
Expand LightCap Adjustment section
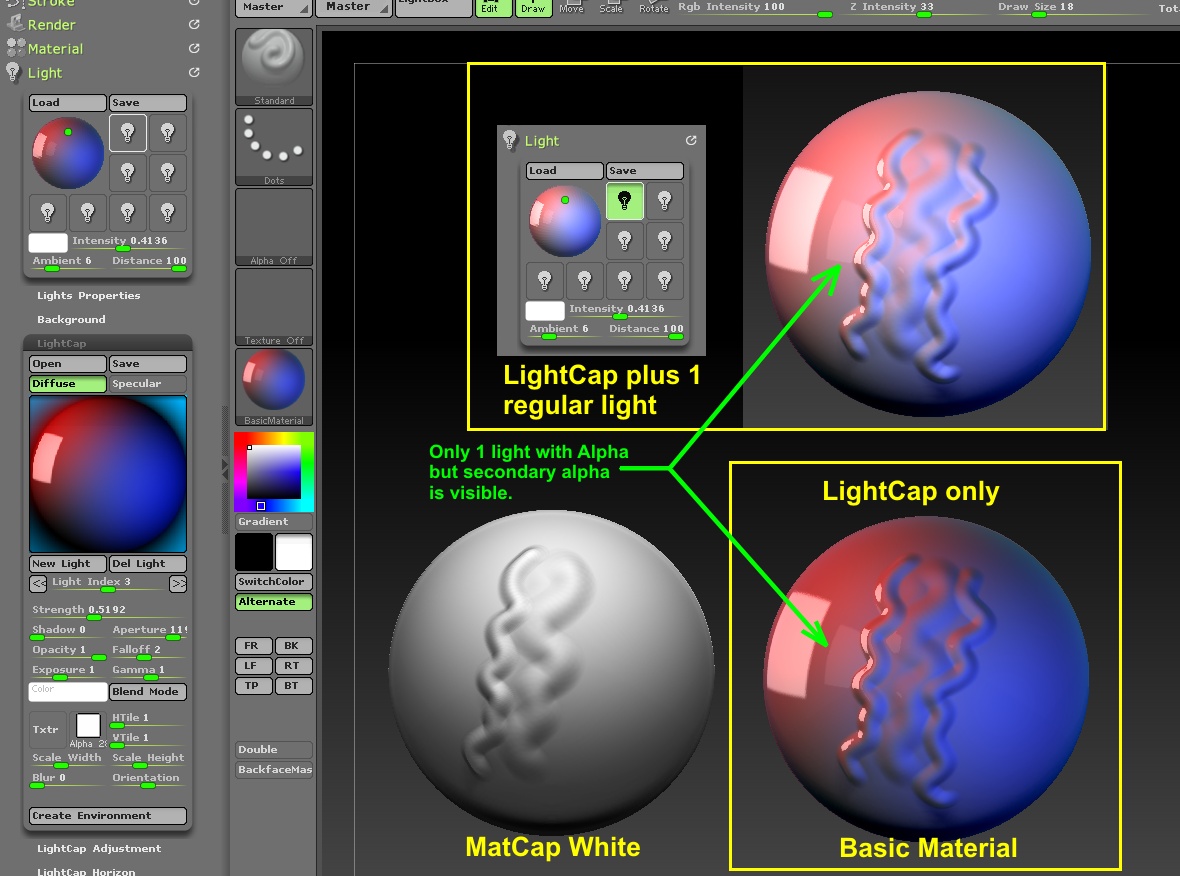[99, 849]
